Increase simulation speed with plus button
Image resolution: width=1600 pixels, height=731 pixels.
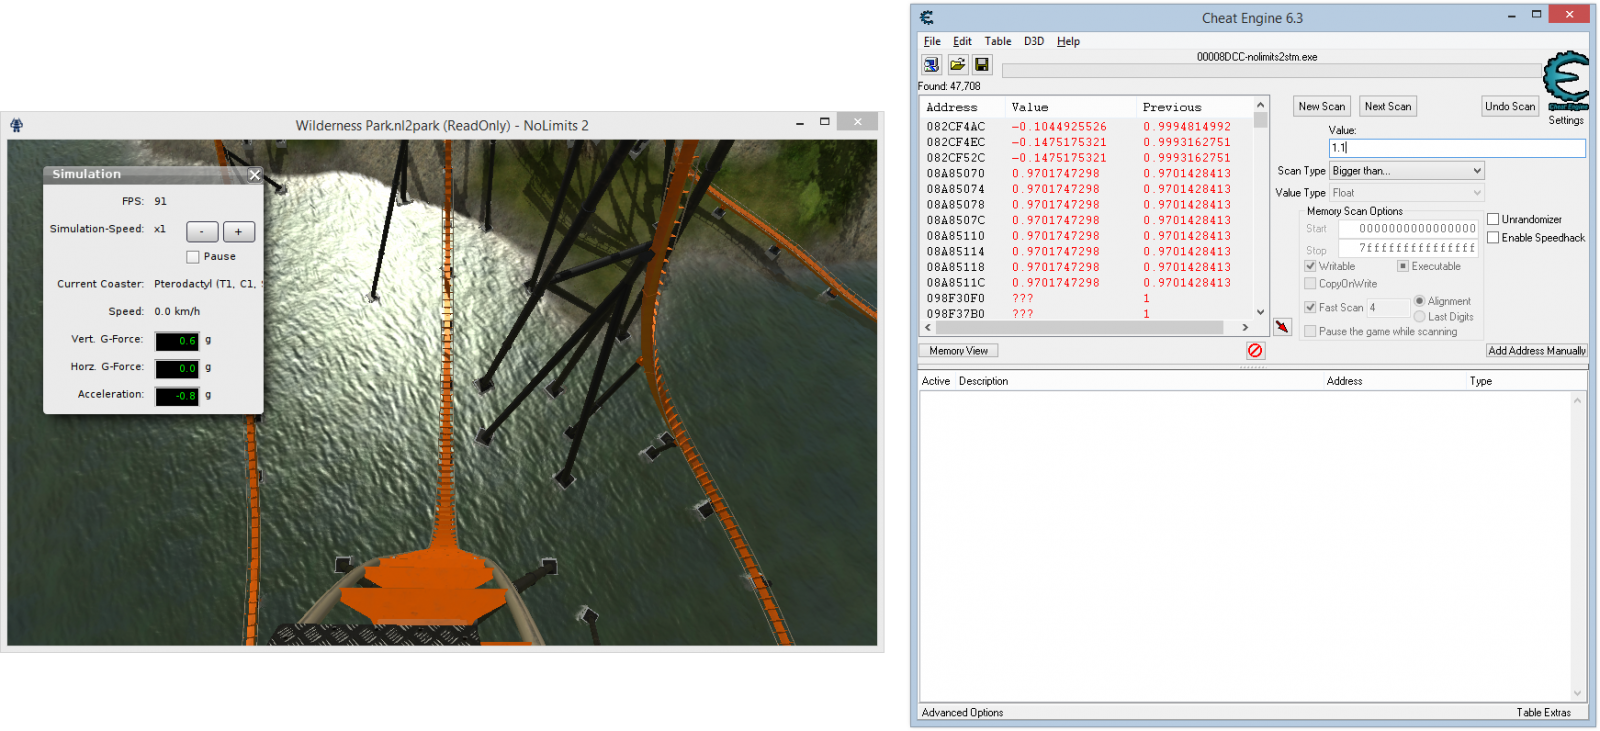pos(239,232)
